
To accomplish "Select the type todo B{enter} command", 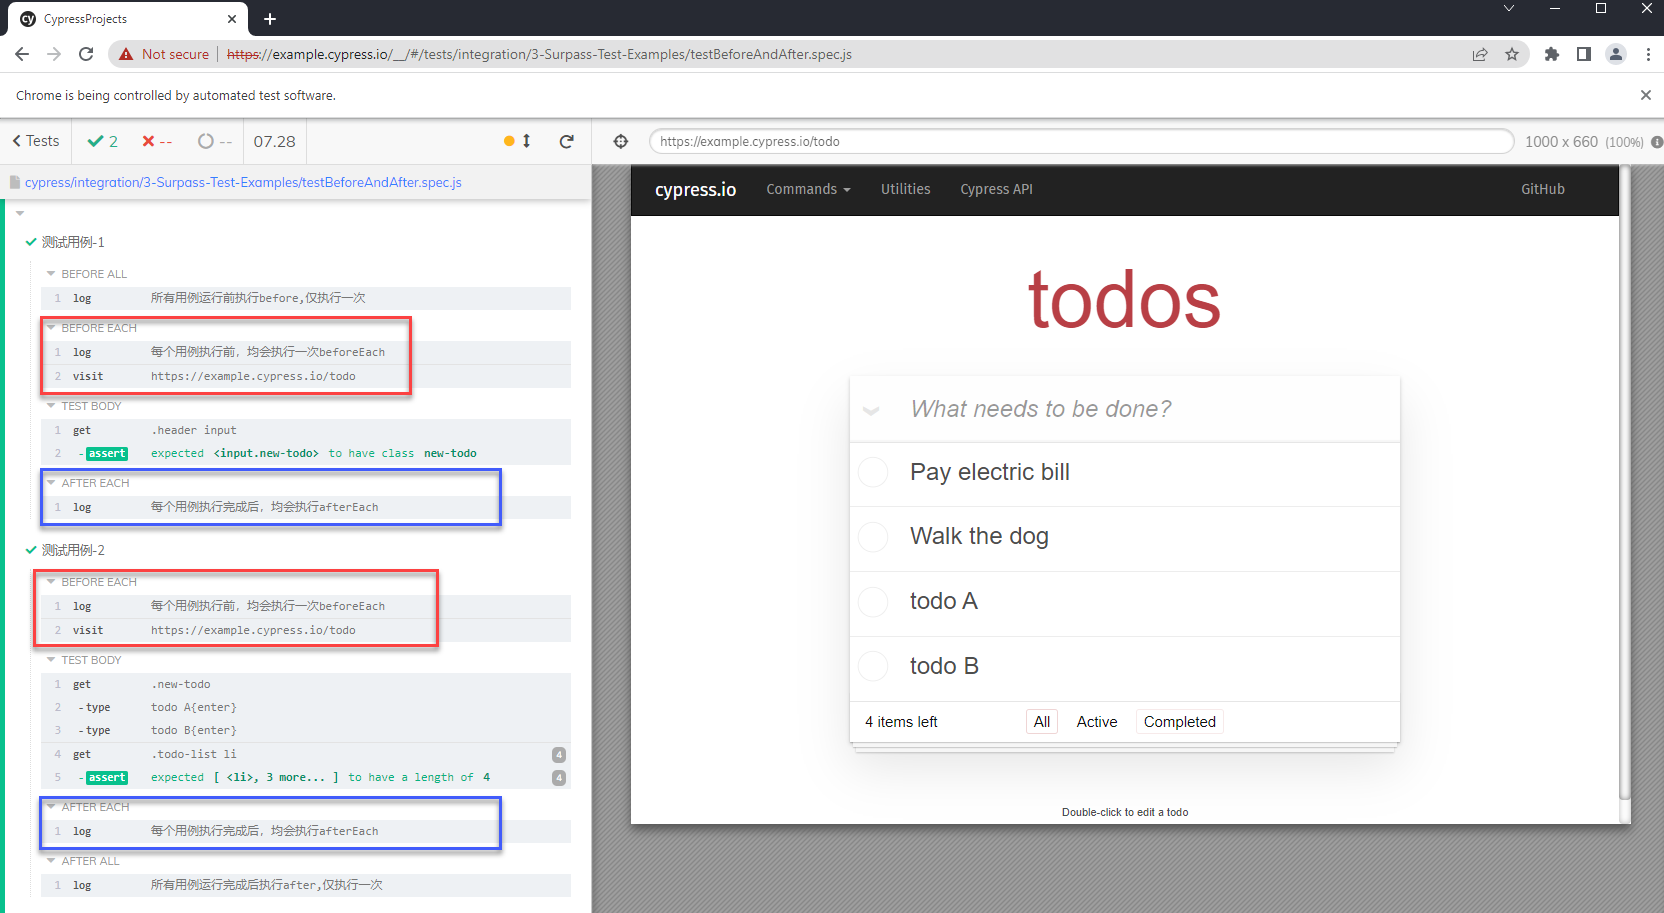I will 306,730.
